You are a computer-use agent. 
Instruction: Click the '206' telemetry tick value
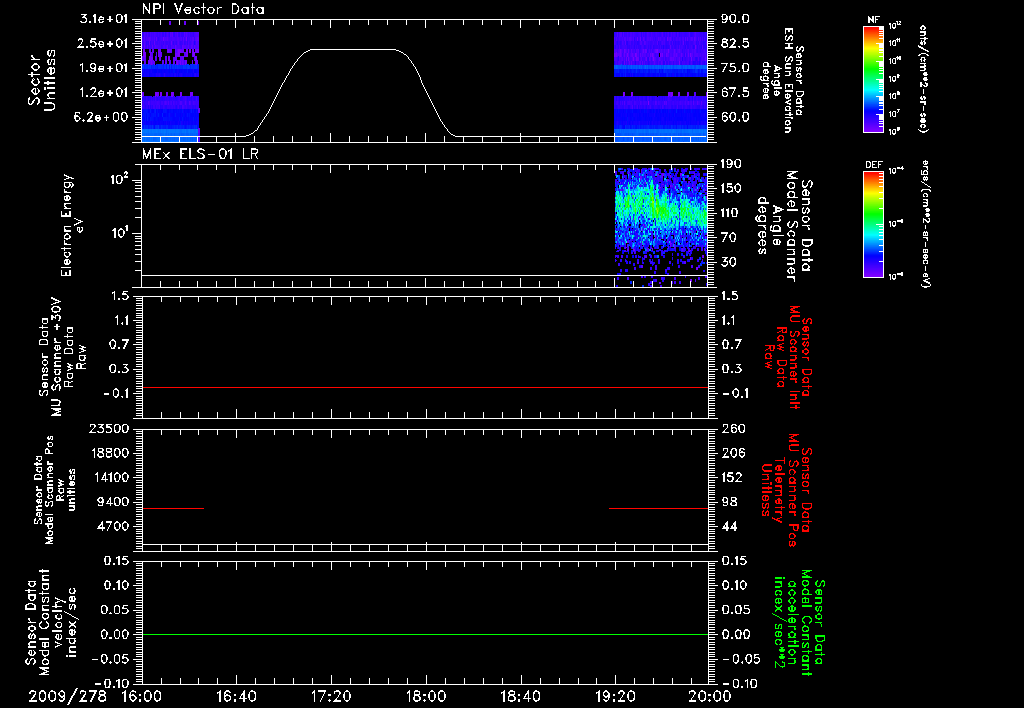pyautogui.click(x=732, y=453)
